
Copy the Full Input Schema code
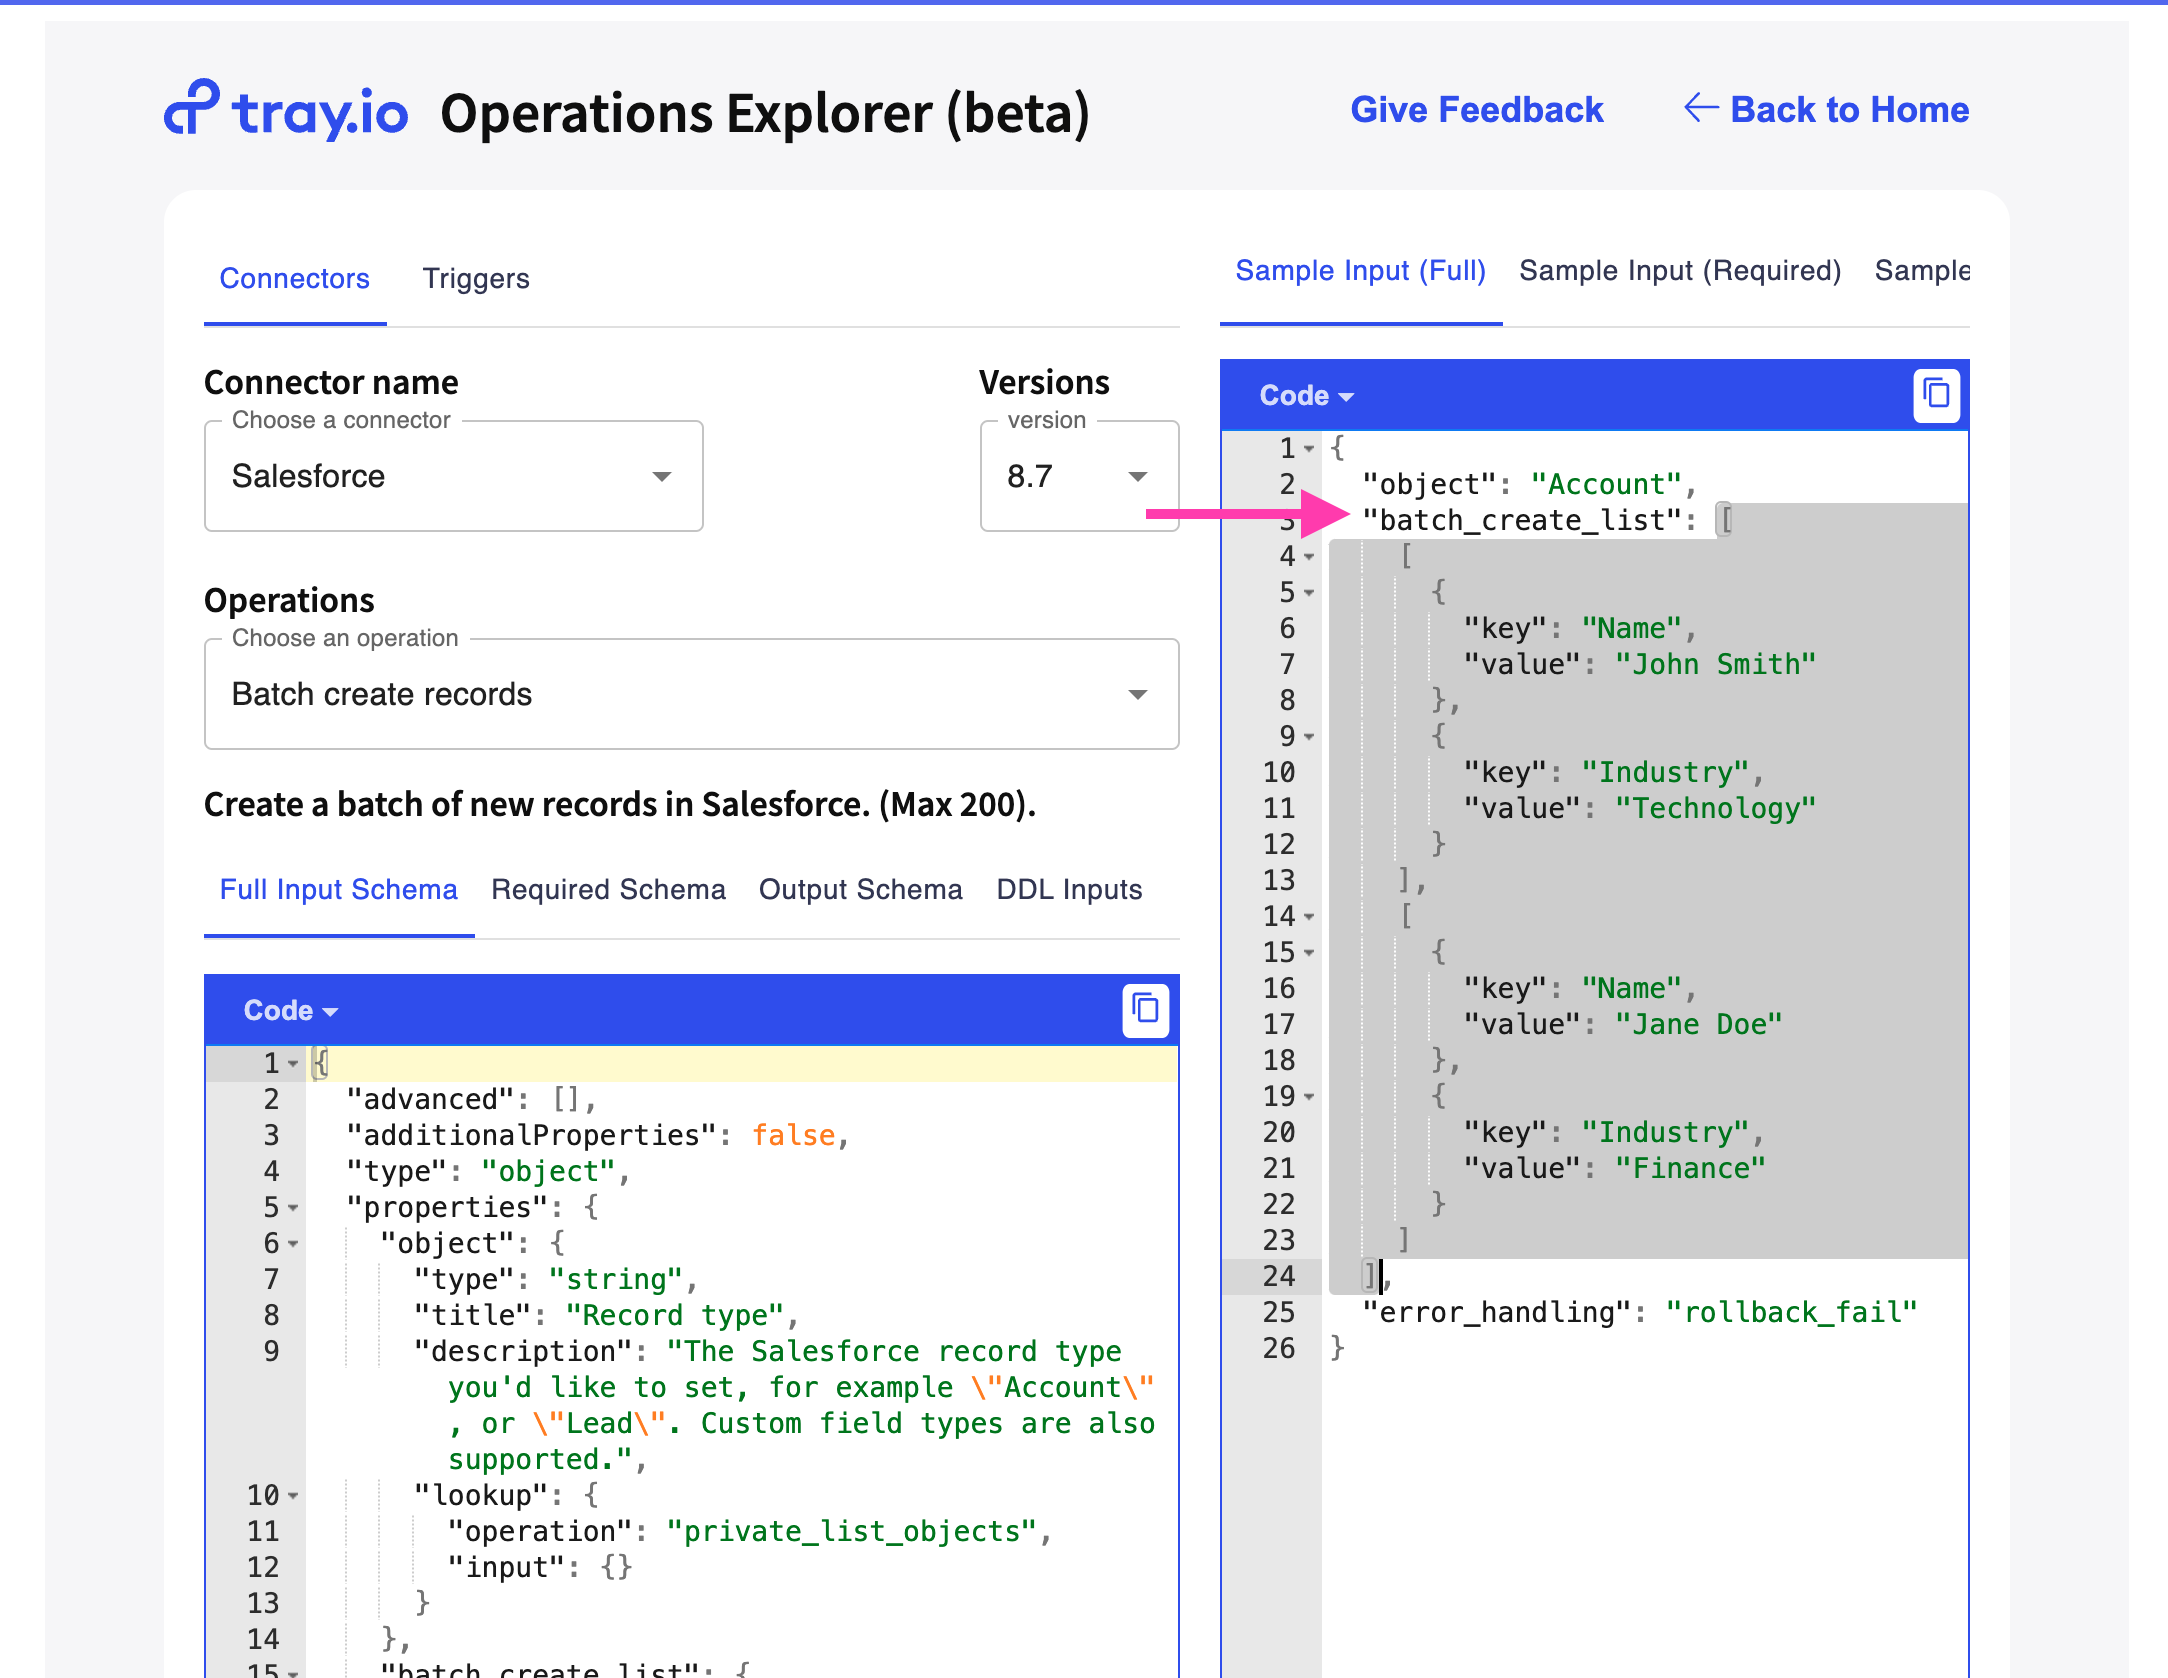1146,1010
